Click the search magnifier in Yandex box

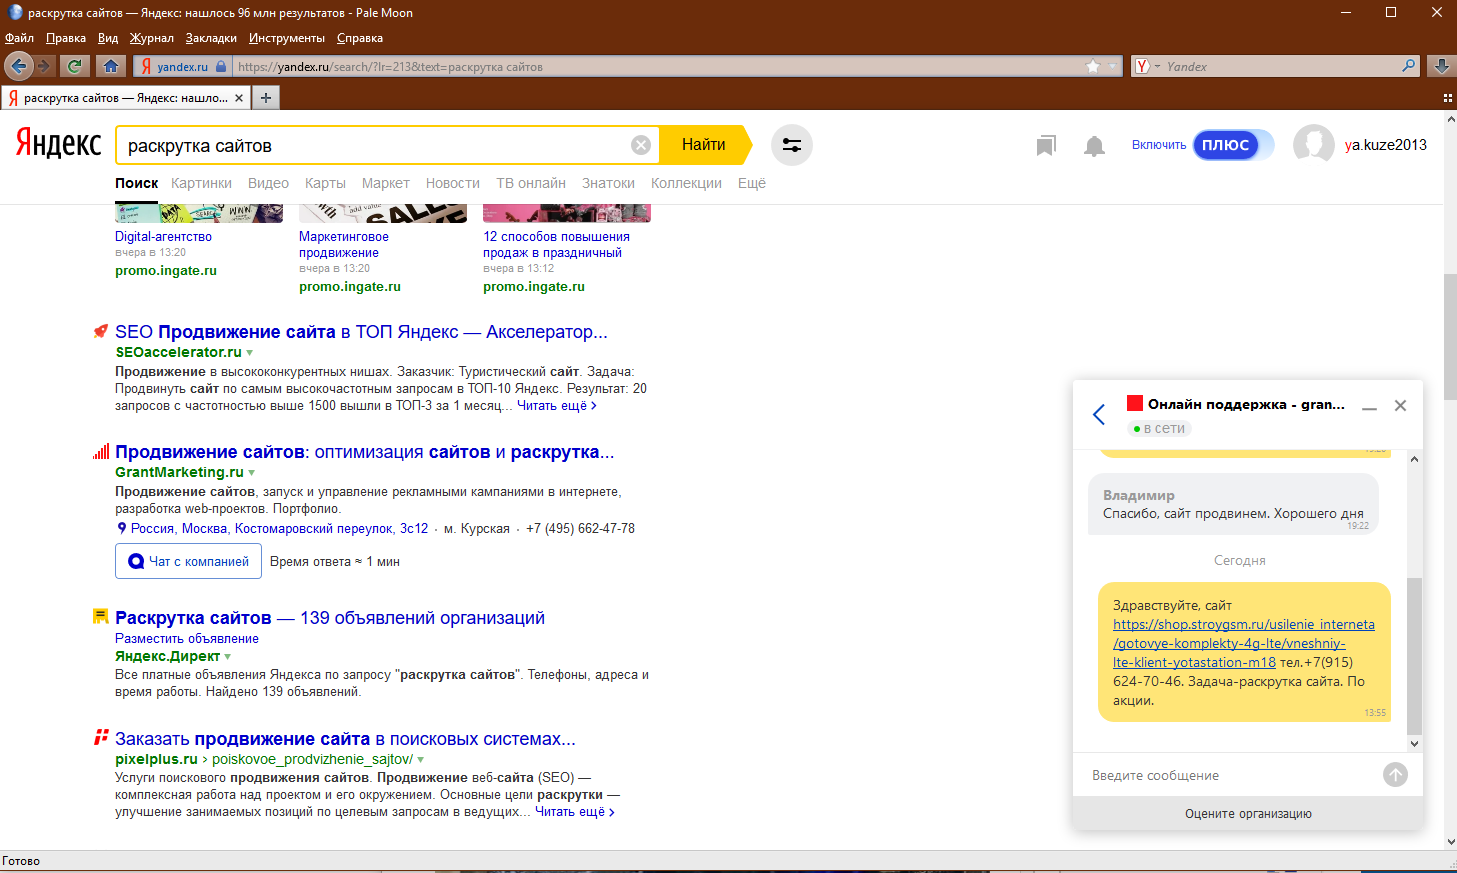click(x=1409, y=66)
